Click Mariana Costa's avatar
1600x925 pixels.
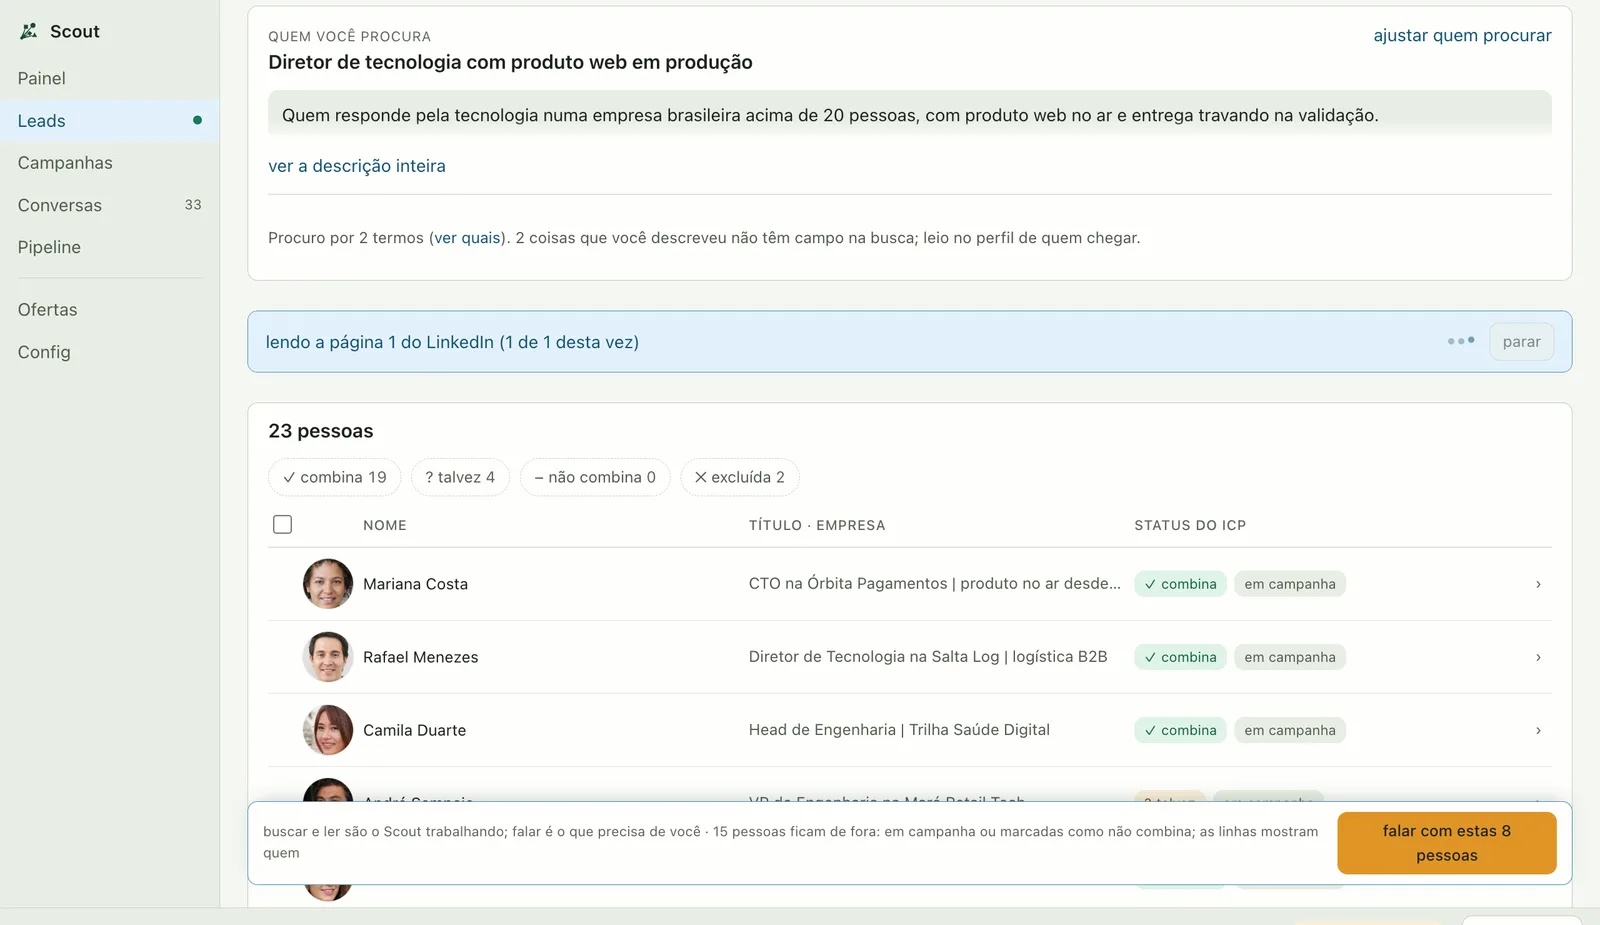pyautogui.click(x=328, y=584)
